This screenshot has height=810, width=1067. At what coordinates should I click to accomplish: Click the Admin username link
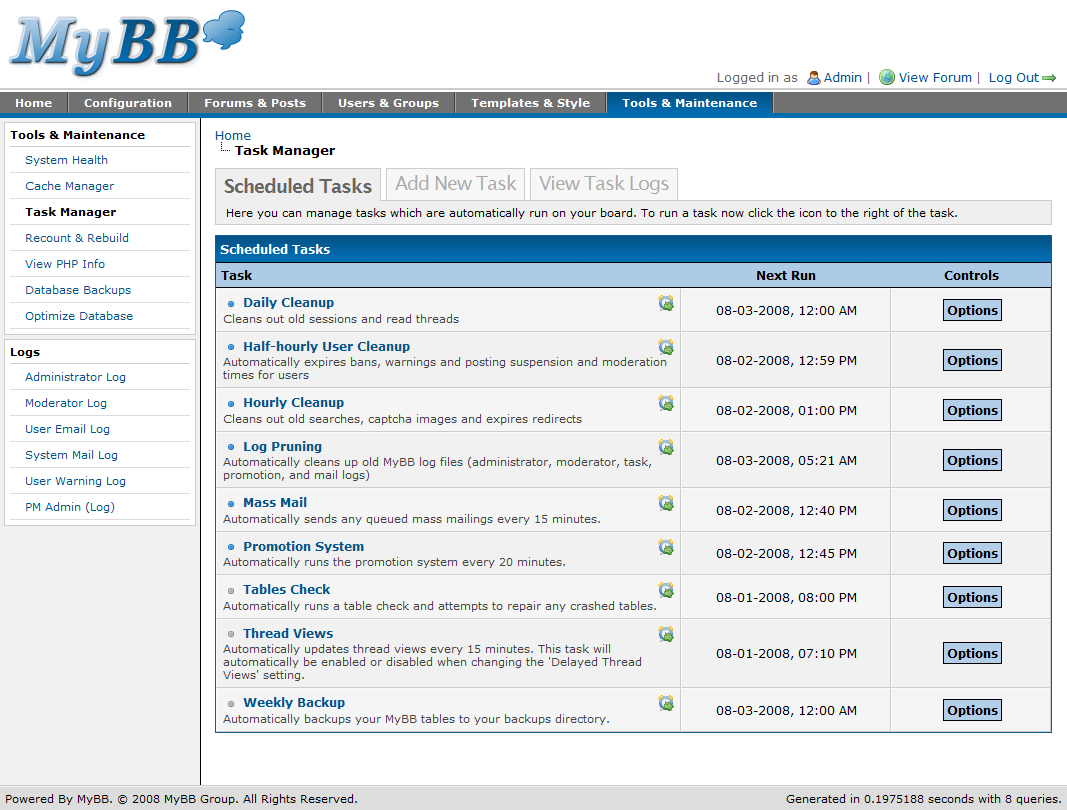click(842, 78)
